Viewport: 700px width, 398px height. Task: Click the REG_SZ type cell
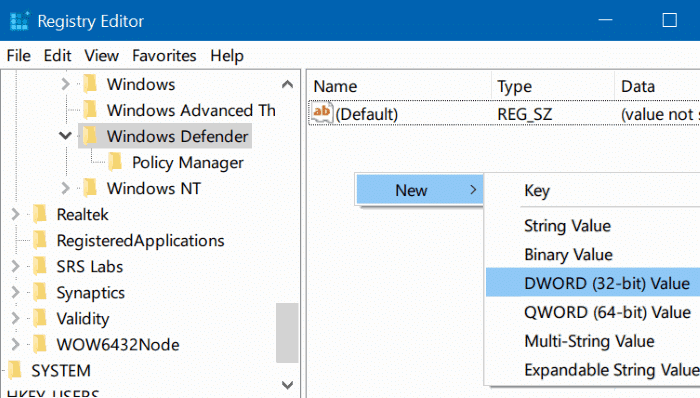[525, 114]
